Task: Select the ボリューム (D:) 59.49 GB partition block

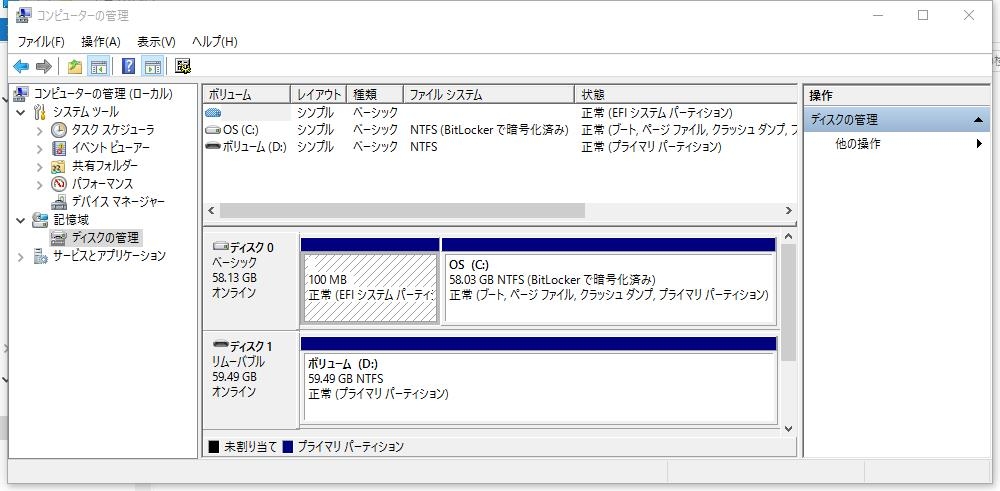Action: [539, 380]
